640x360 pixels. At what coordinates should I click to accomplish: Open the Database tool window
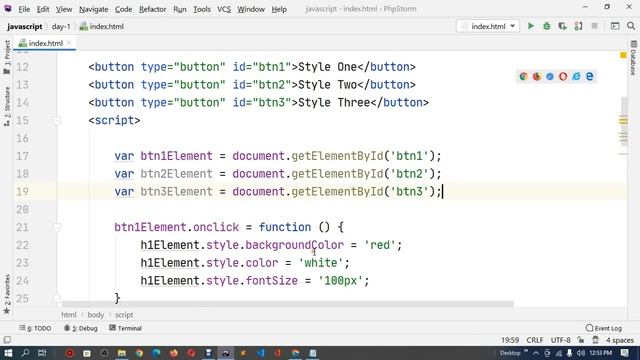coord(633,58)
